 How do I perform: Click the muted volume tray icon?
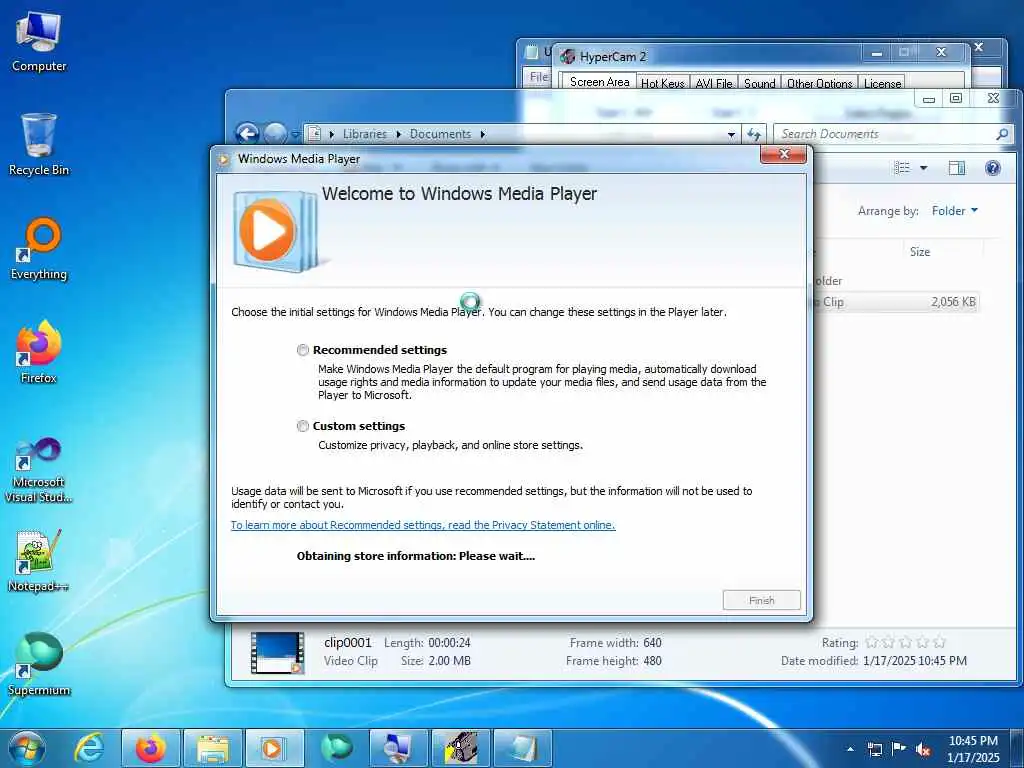(x=923, y=749)
